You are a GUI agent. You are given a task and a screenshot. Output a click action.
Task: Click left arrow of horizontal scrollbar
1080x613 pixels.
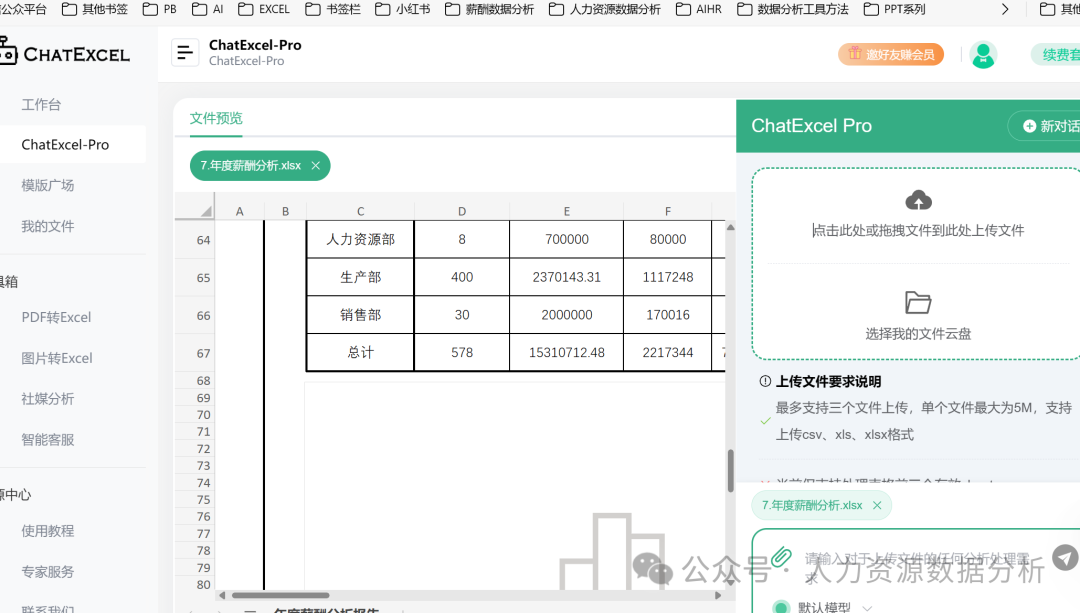pos(222,595)
